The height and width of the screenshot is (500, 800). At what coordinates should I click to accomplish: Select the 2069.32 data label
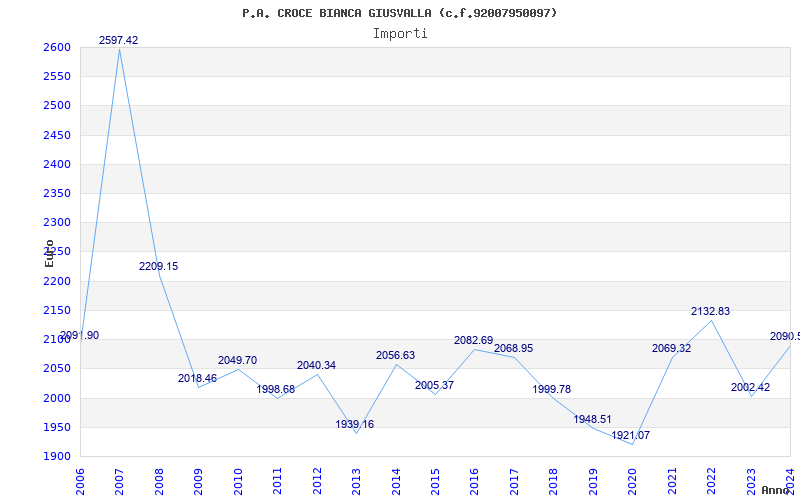pyautogui.click(x=671, y=348)
